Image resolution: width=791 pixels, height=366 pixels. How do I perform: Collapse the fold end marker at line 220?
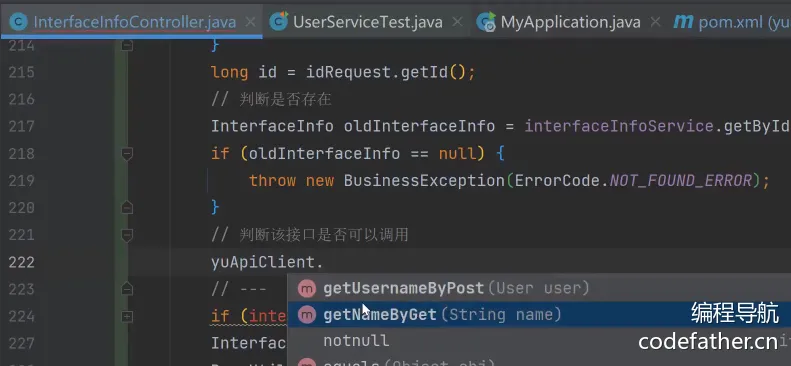(127, 207)
